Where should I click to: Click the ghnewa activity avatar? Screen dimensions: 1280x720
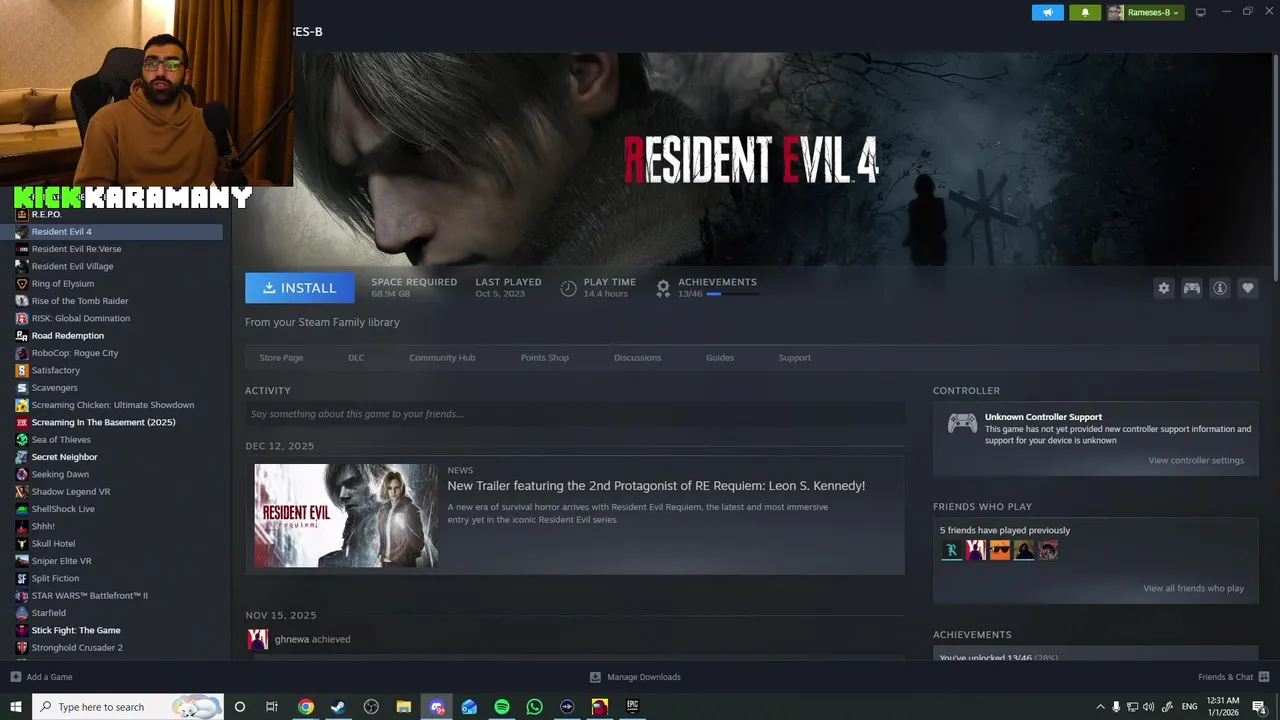(258, 639)
